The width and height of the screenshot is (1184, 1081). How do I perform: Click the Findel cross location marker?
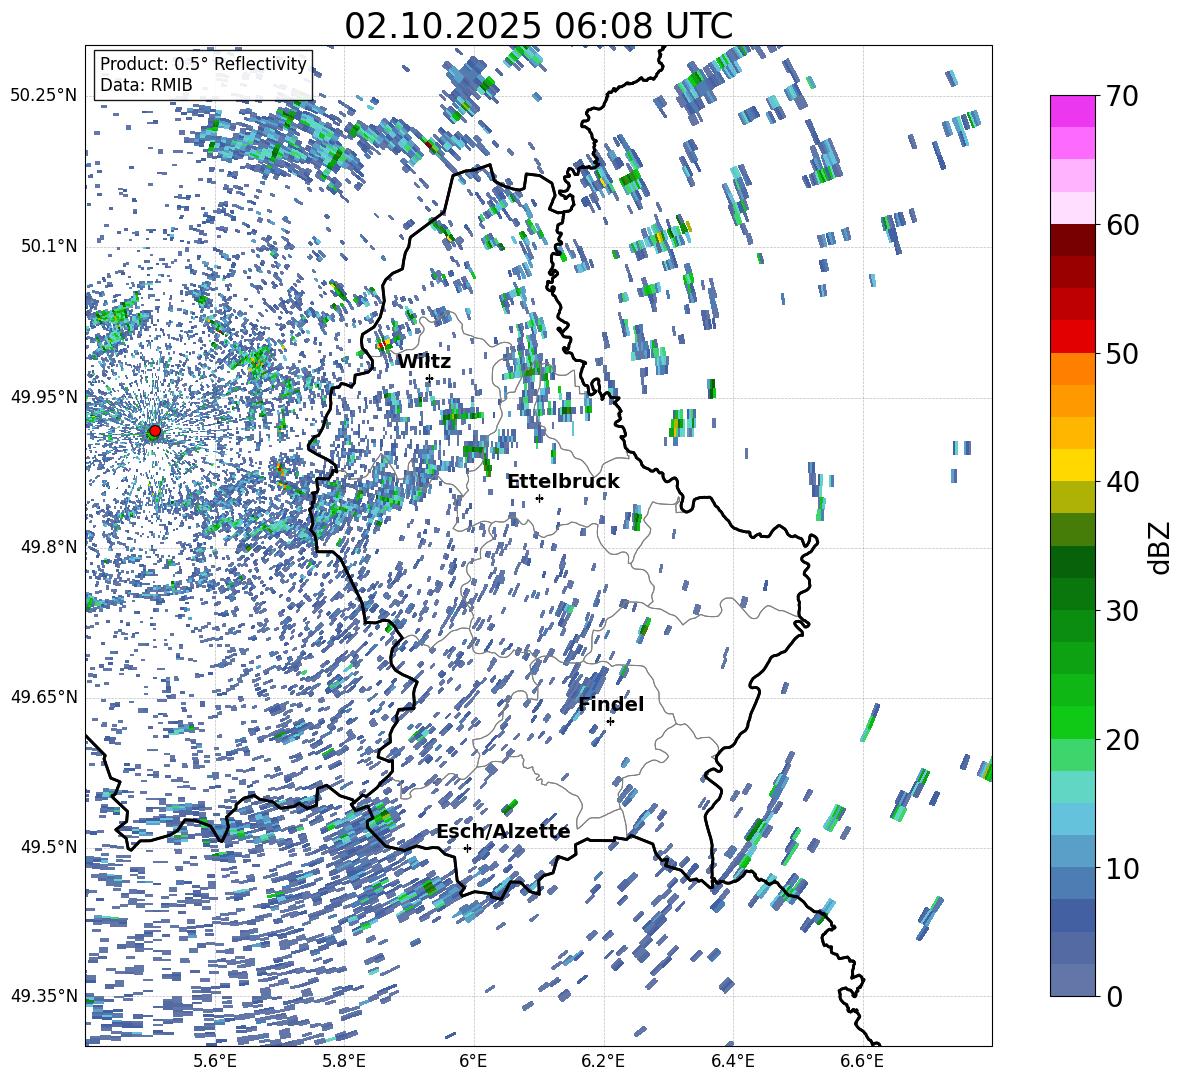tap(610, 722)
